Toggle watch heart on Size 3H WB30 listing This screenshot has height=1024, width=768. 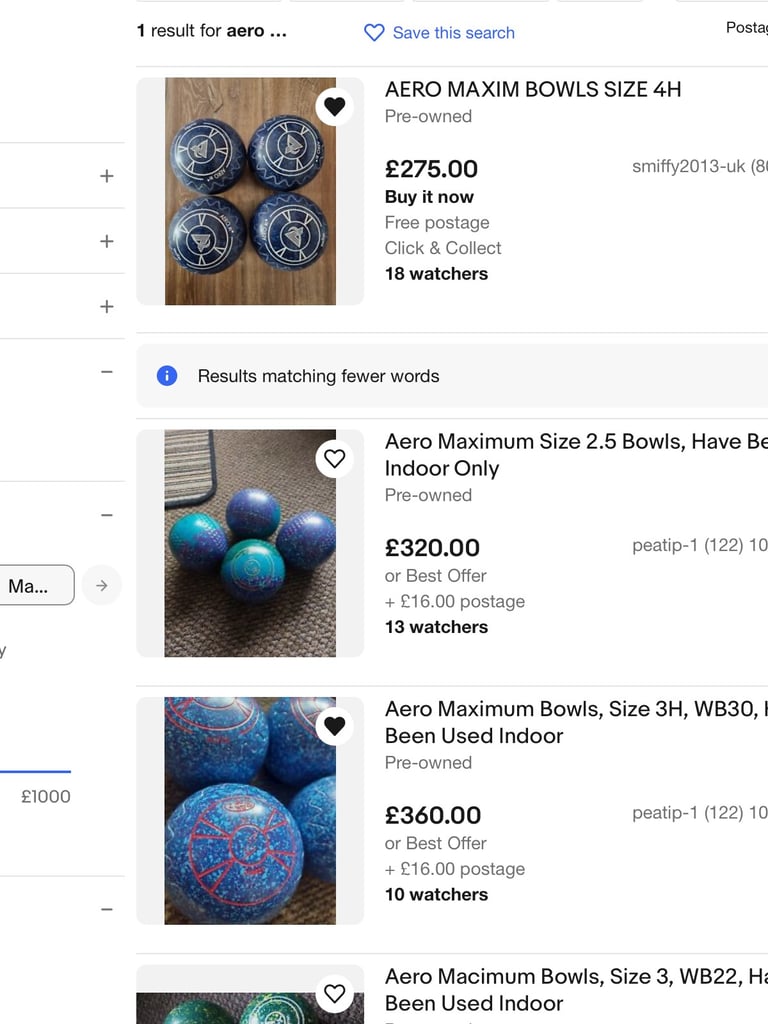[x=334, y=726]
